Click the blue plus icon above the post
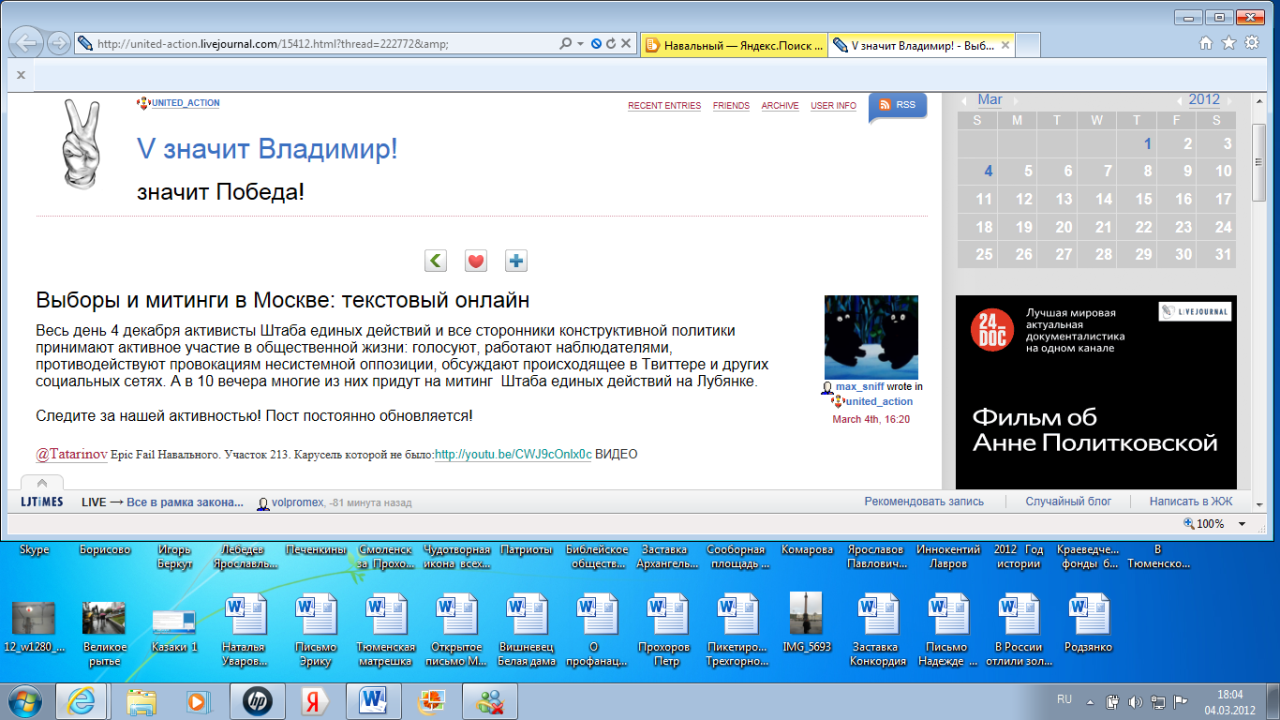The width and height of the screenshot is (1280, 720). pos(516,261)
